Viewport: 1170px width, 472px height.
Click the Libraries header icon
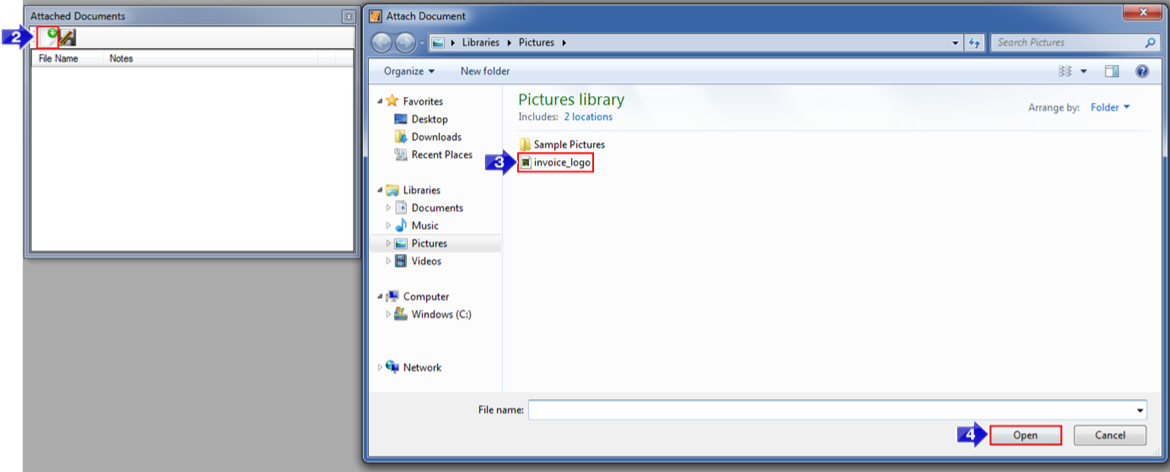coord(392,190)
